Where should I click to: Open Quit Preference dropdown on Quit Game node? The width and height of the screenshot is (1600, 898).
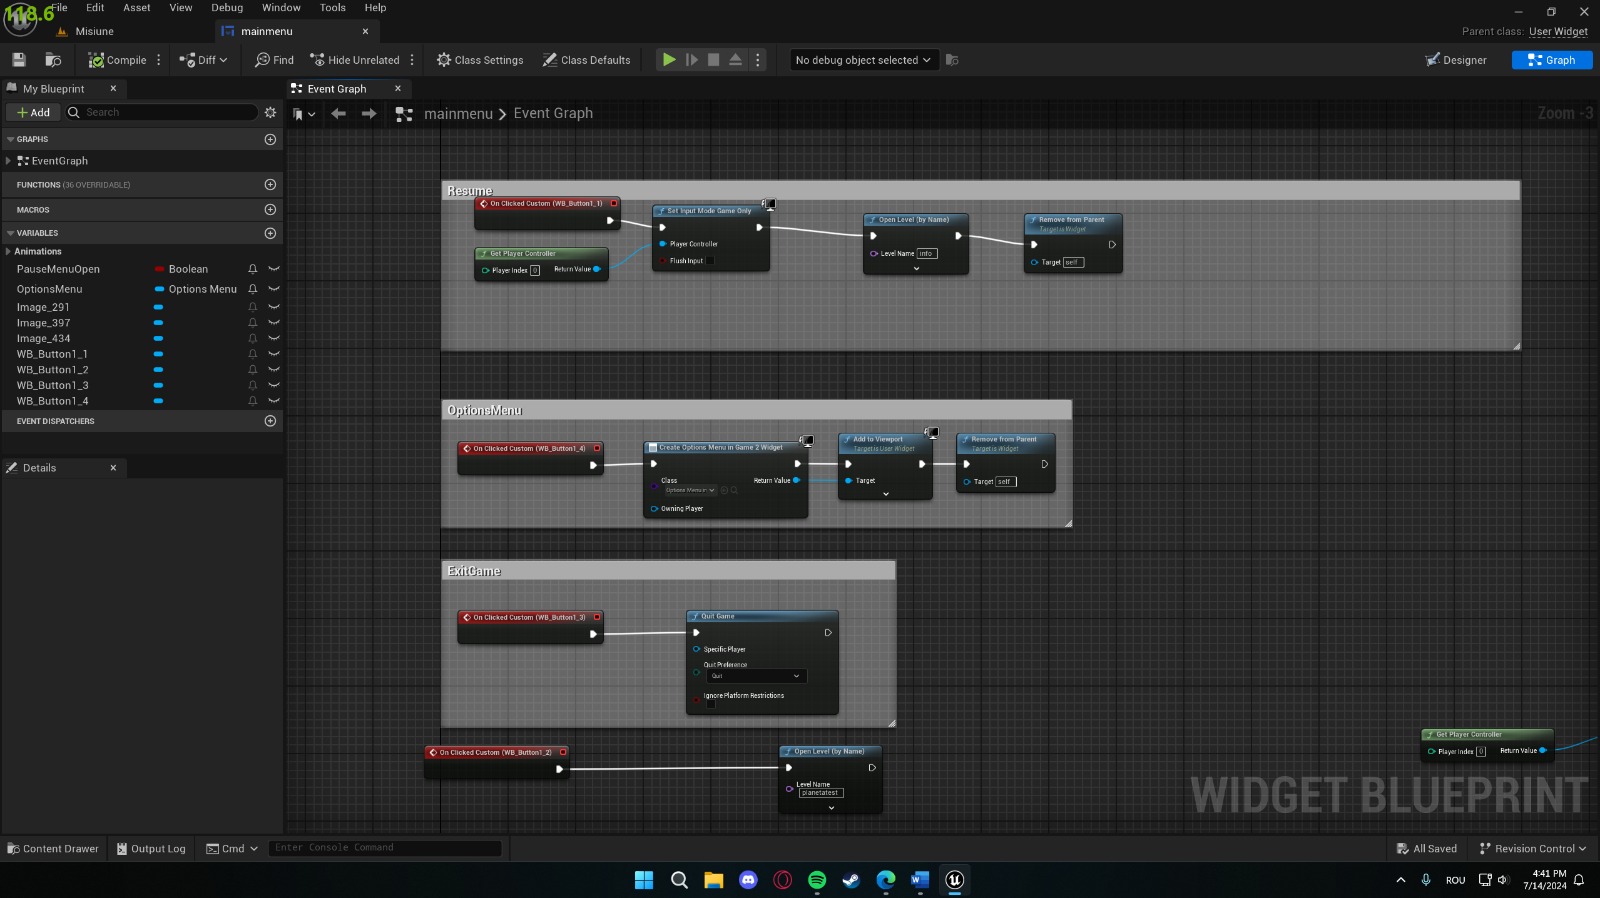pyautogui.click(x=755, y=676)
